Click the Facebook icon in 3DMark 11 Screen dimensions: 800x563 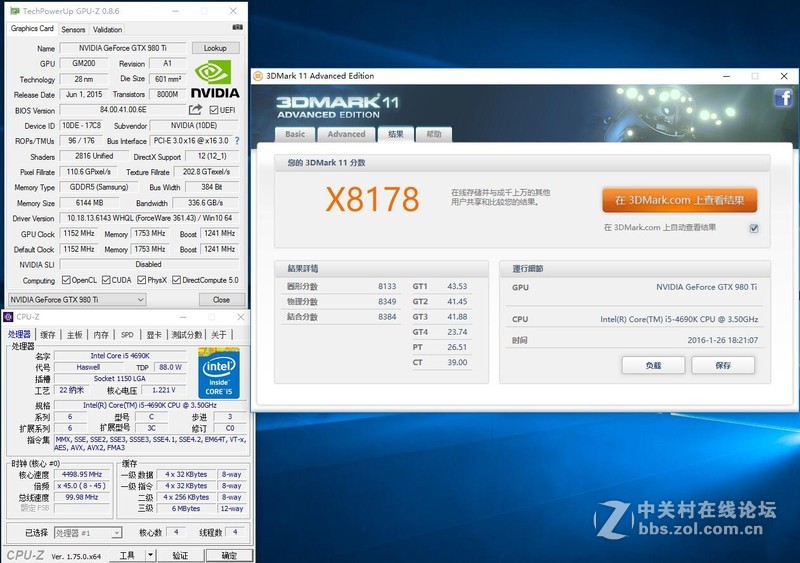coord(783,97)
